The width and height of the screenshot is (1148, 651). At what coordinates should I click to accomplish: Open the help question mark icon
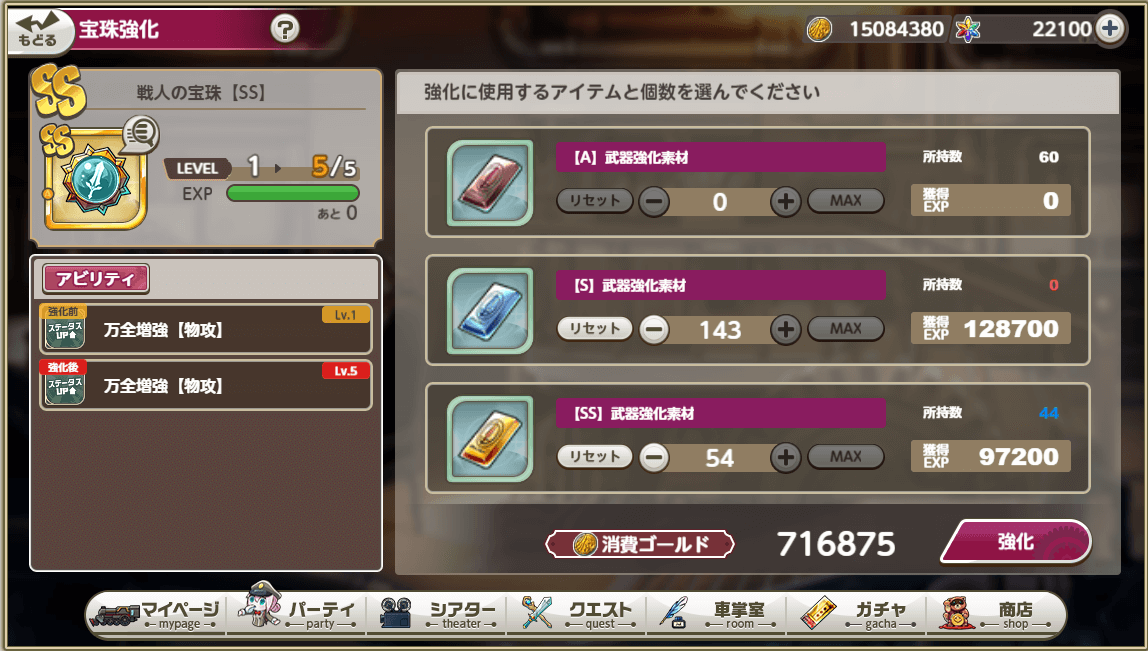284,30
